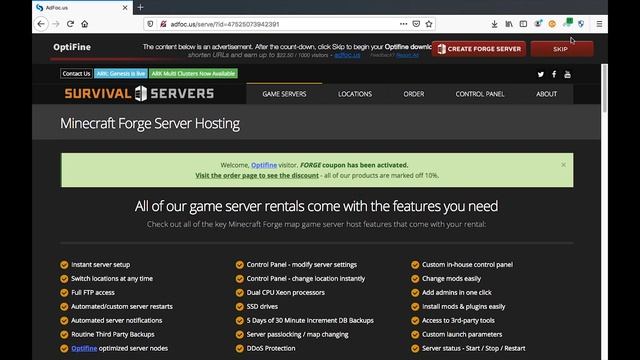
Task: Open the browser home page icon
Action: [84, 24]
